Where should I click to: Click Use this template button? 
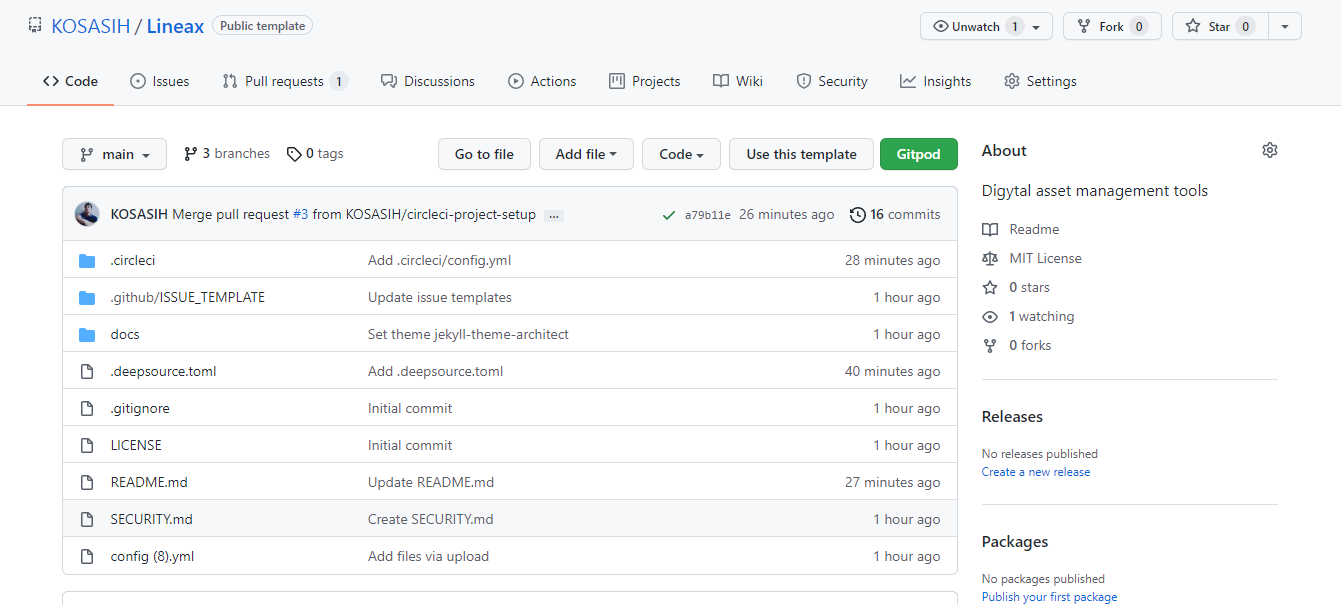801,154
